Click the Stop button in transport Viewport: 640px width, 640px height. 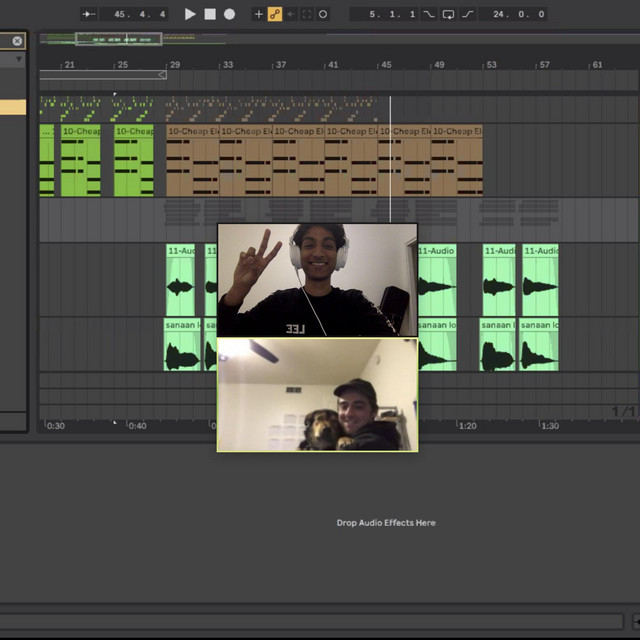pyautogui.click(x=210, y=14)
